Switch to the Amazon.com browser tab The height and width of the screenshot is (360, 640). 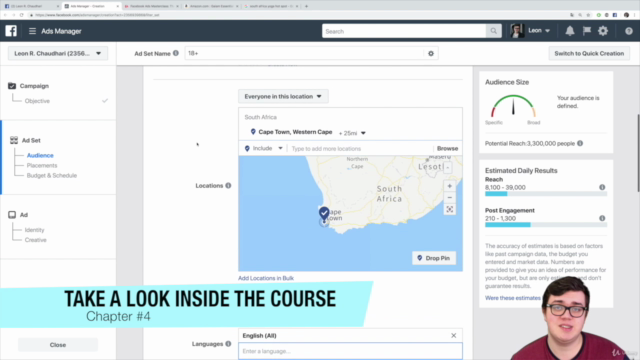pos(211,6)
